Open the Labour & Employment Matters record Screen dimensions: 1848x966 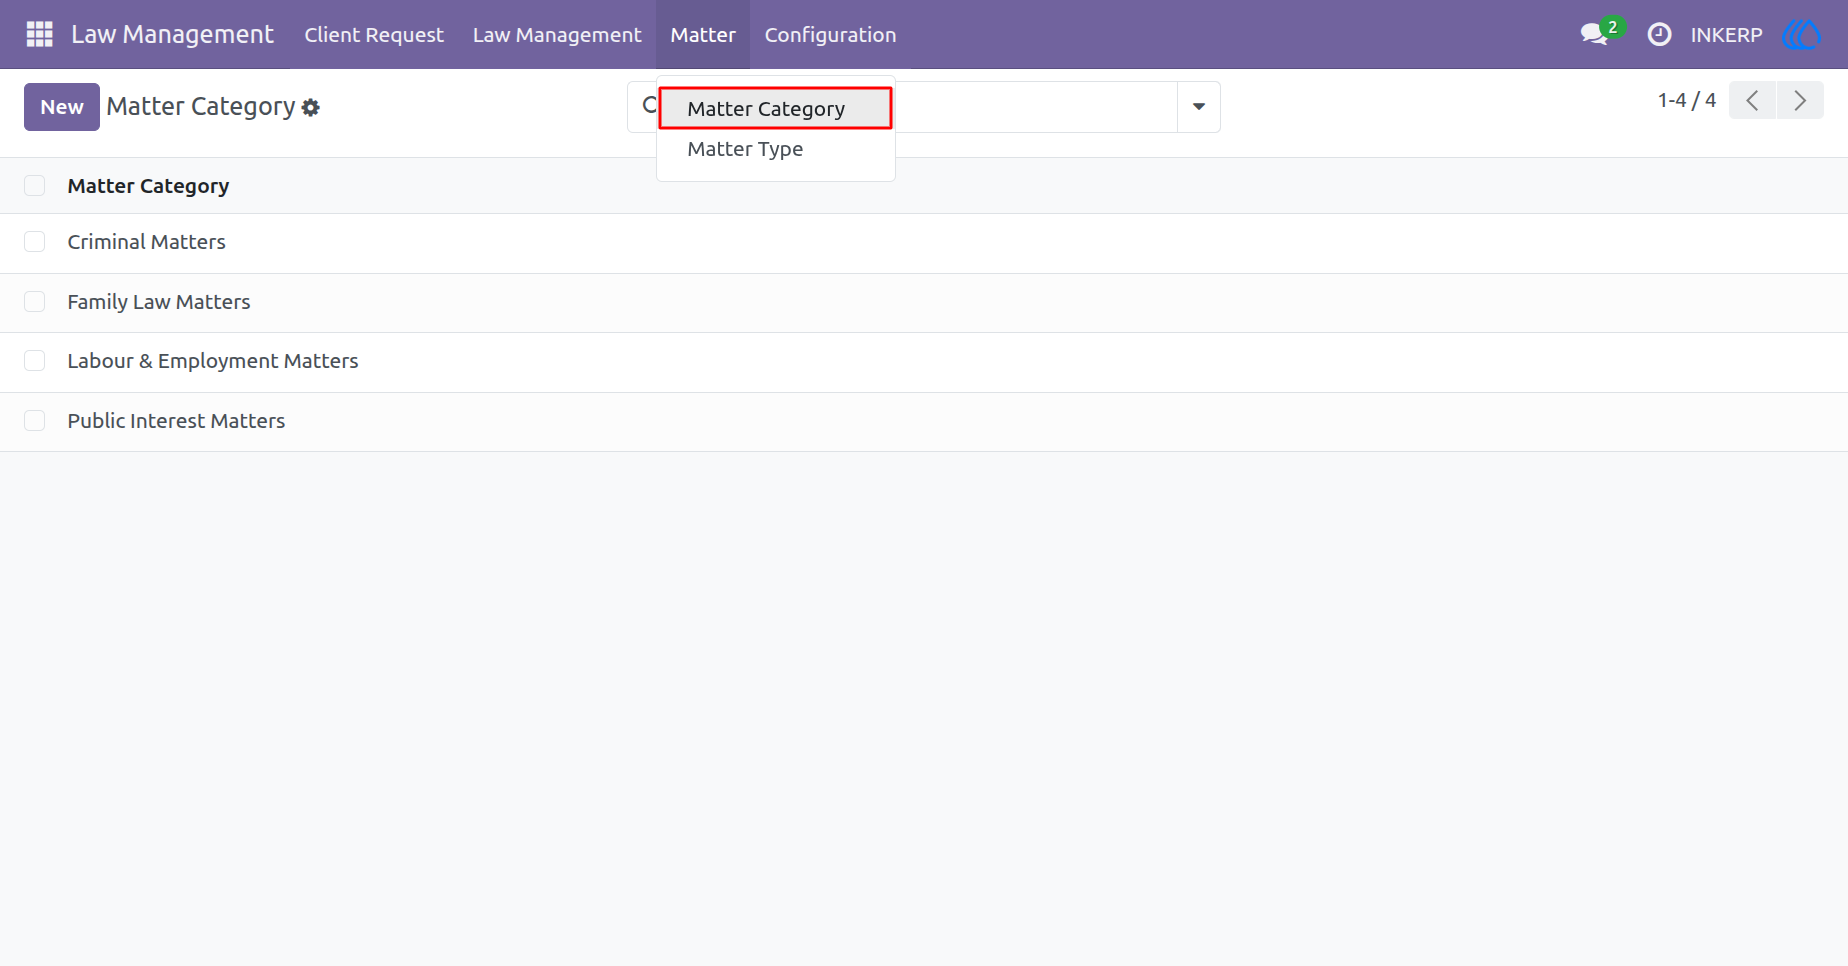pyautogui.click(x=213, y=361)
